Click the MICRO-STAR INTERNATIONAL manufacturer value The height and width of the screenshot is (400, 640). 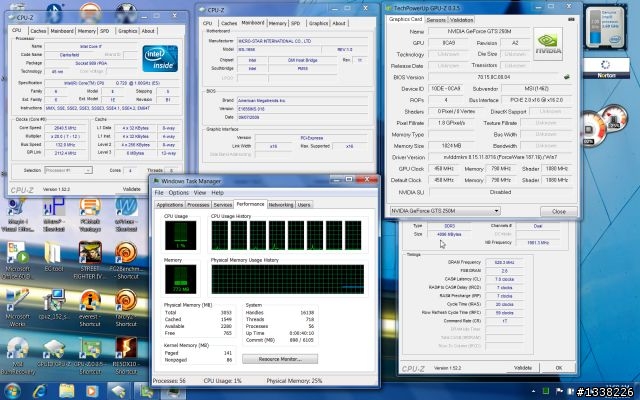pos(302,41)
